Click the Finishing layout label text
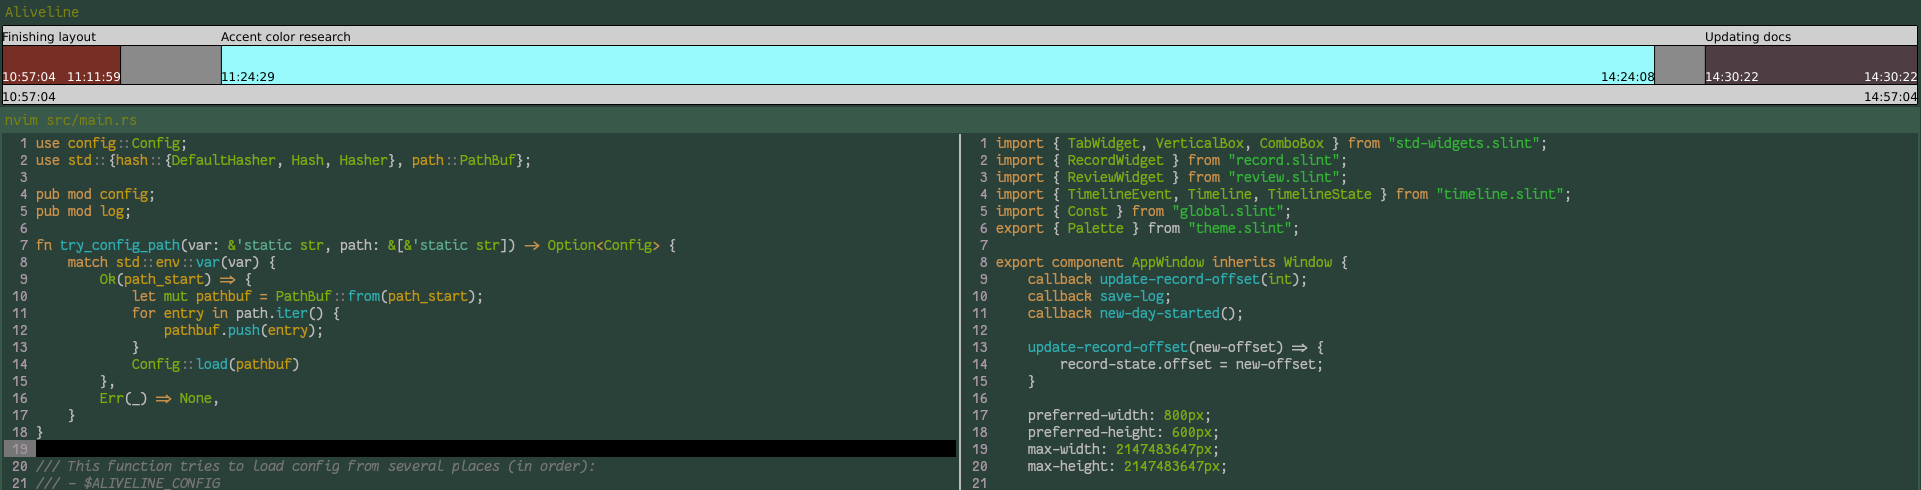 pyautogui.click(x=49, y=37)
